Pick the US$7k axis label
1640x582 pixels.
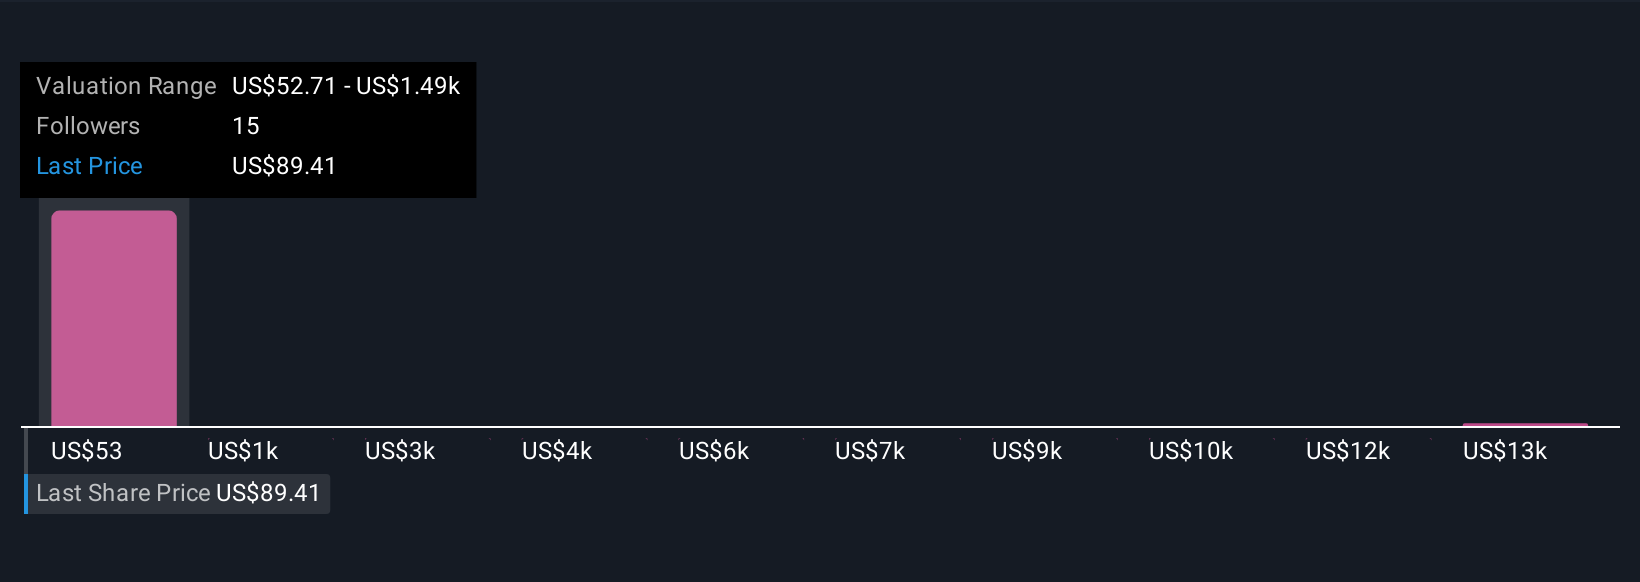(x=870, y=451)
